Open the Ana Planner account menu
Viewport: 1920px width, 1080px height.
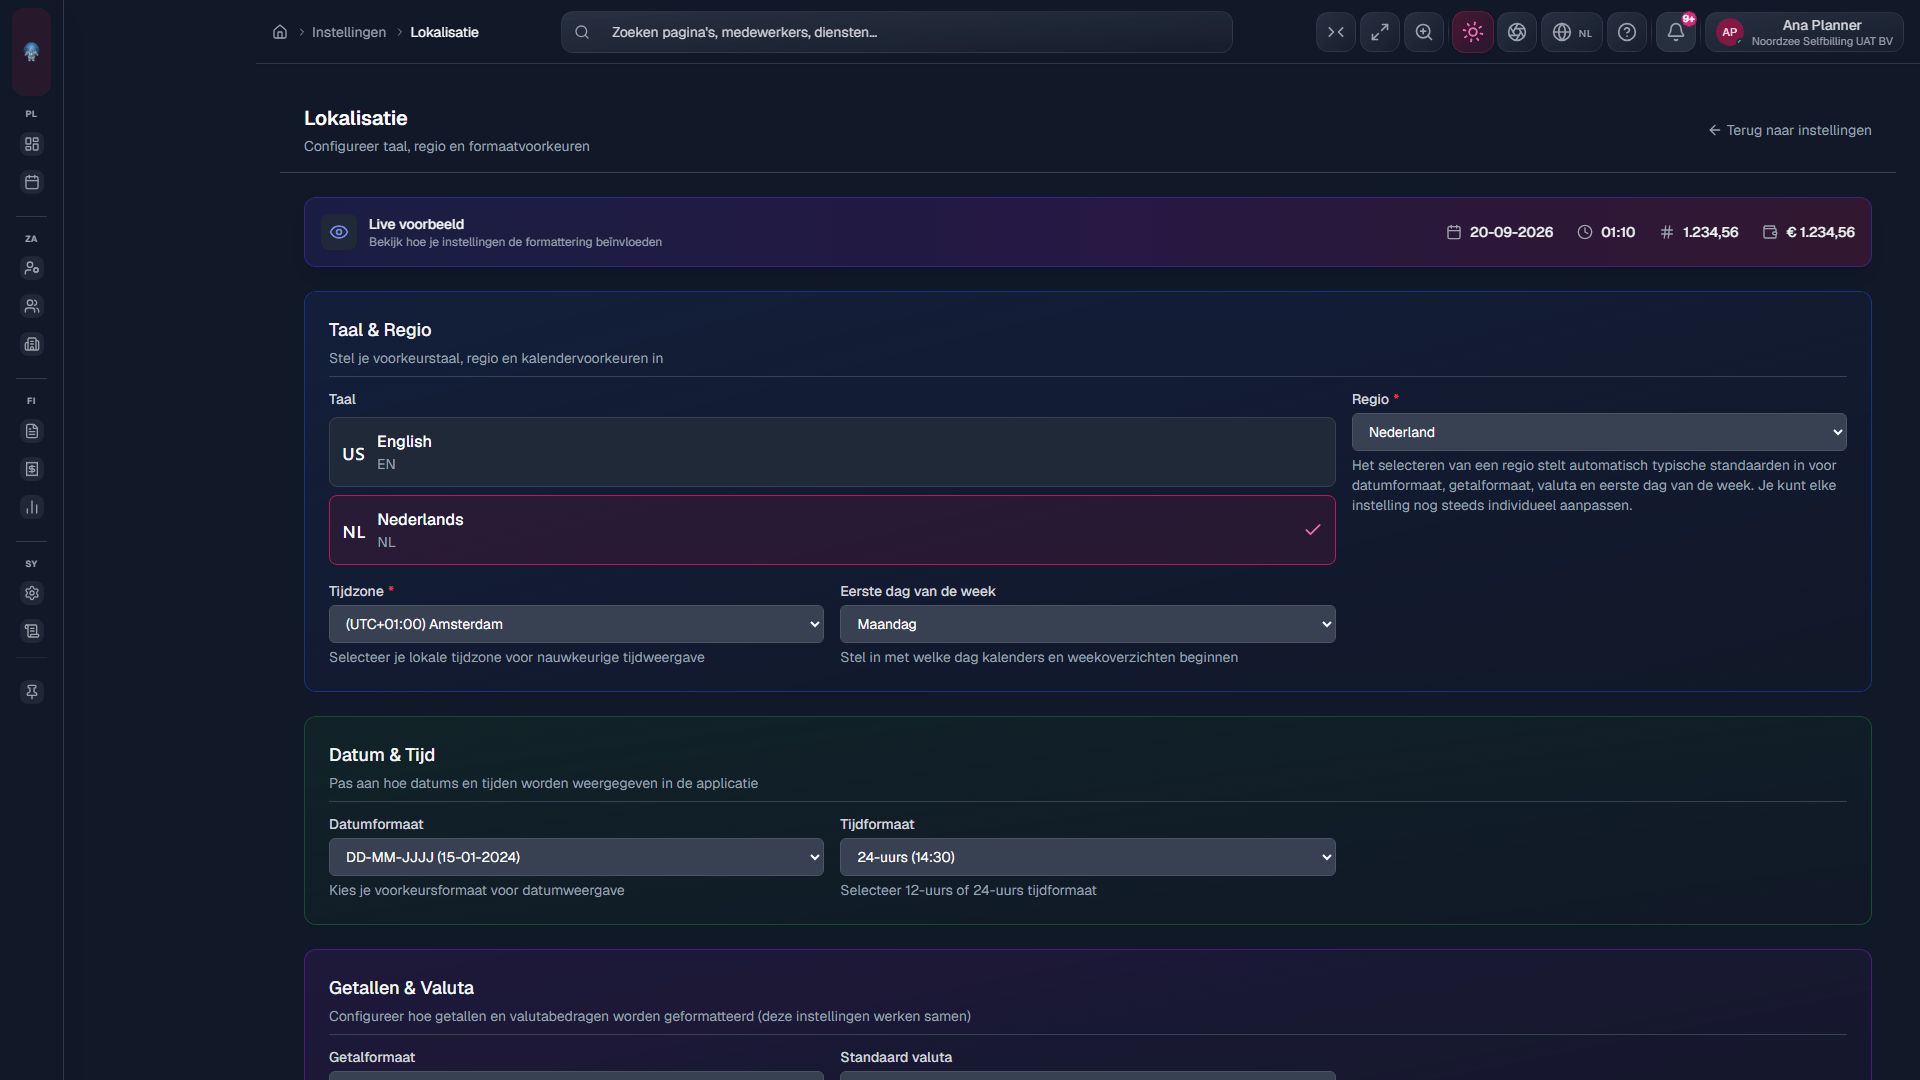click(1805, 32)
